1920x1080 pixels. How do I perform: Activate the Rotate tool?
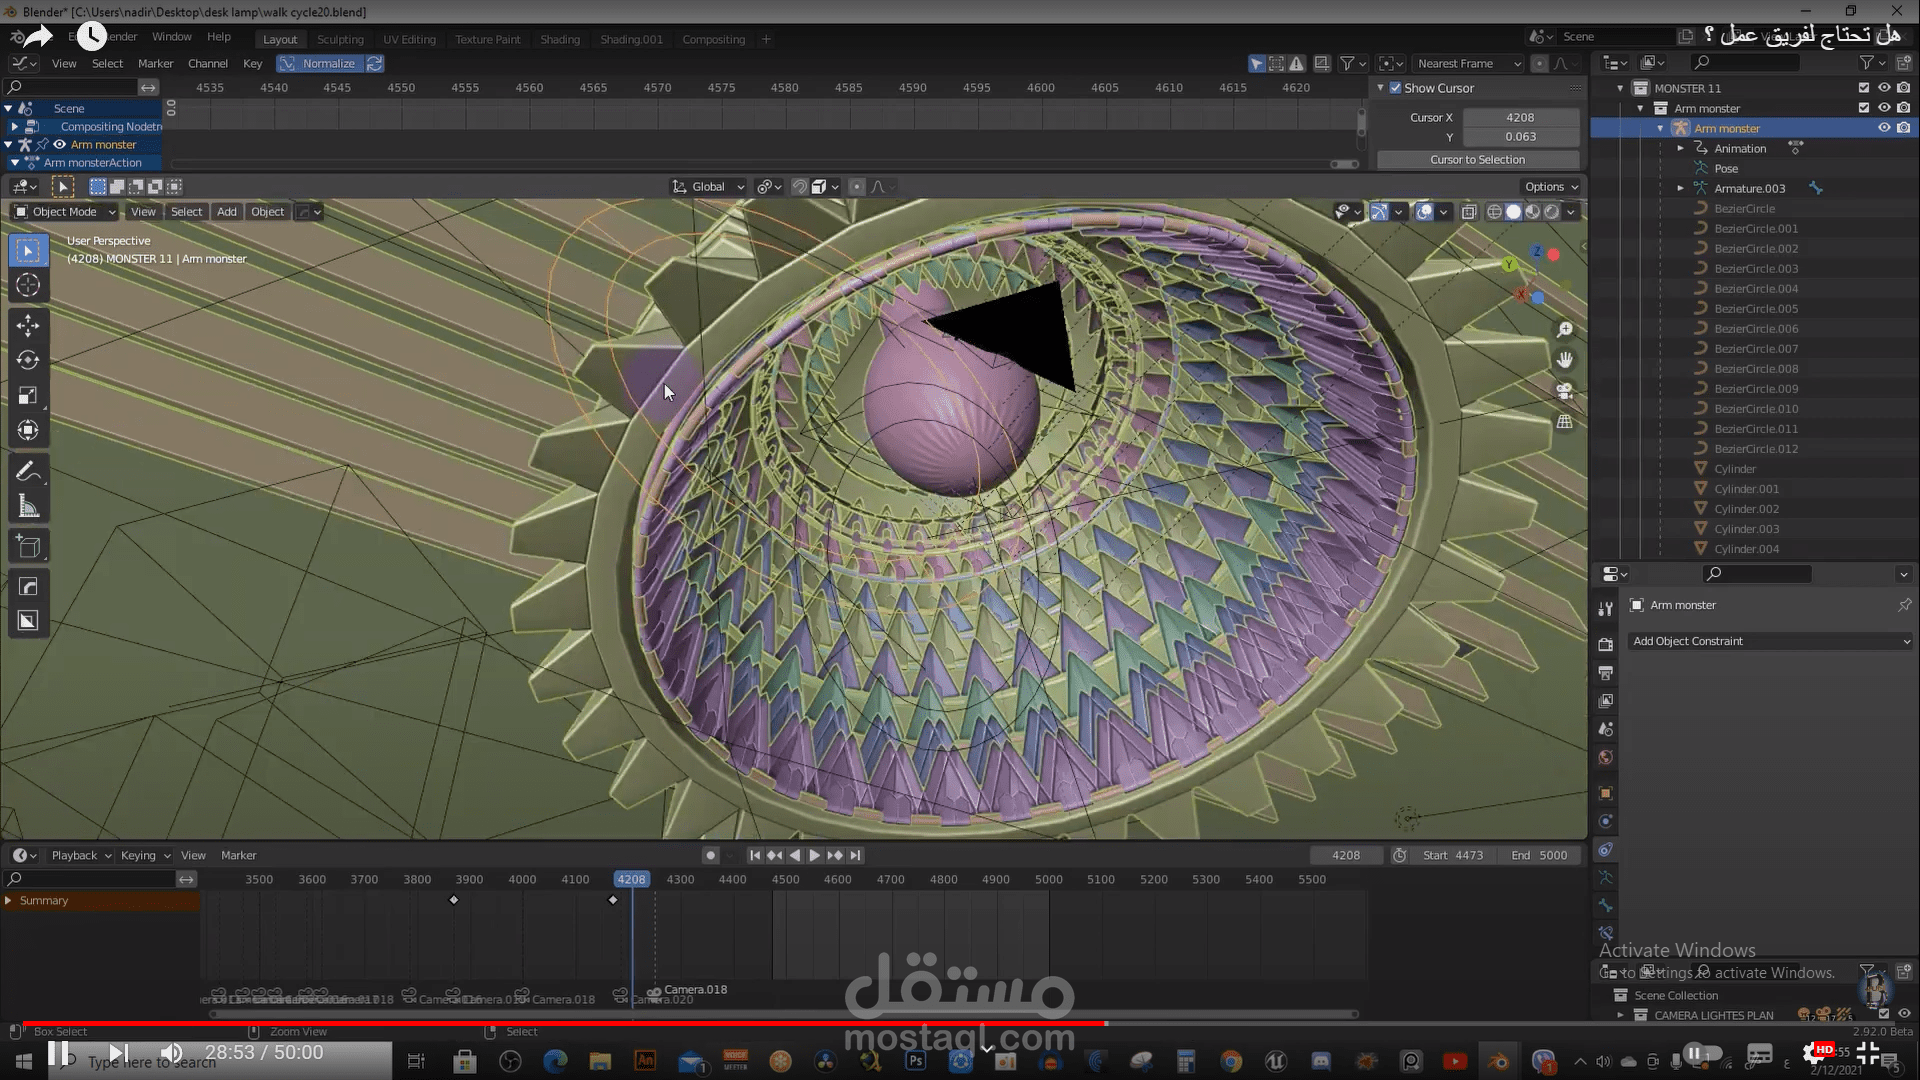tap(28, 360)
